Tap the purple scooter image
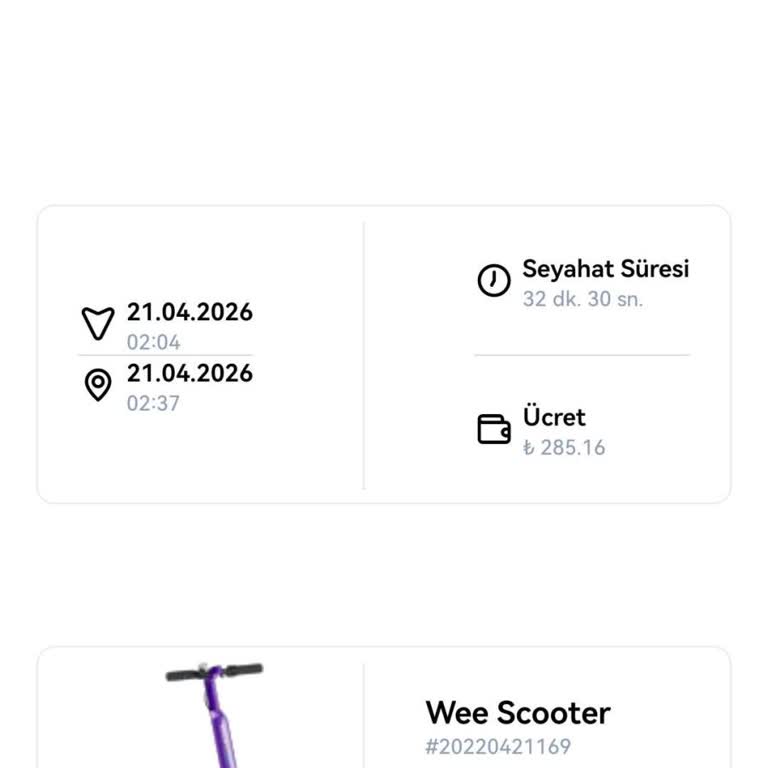The width and height of the screenshot is (768, 768). pyautogui.click(x=215, y=720)
